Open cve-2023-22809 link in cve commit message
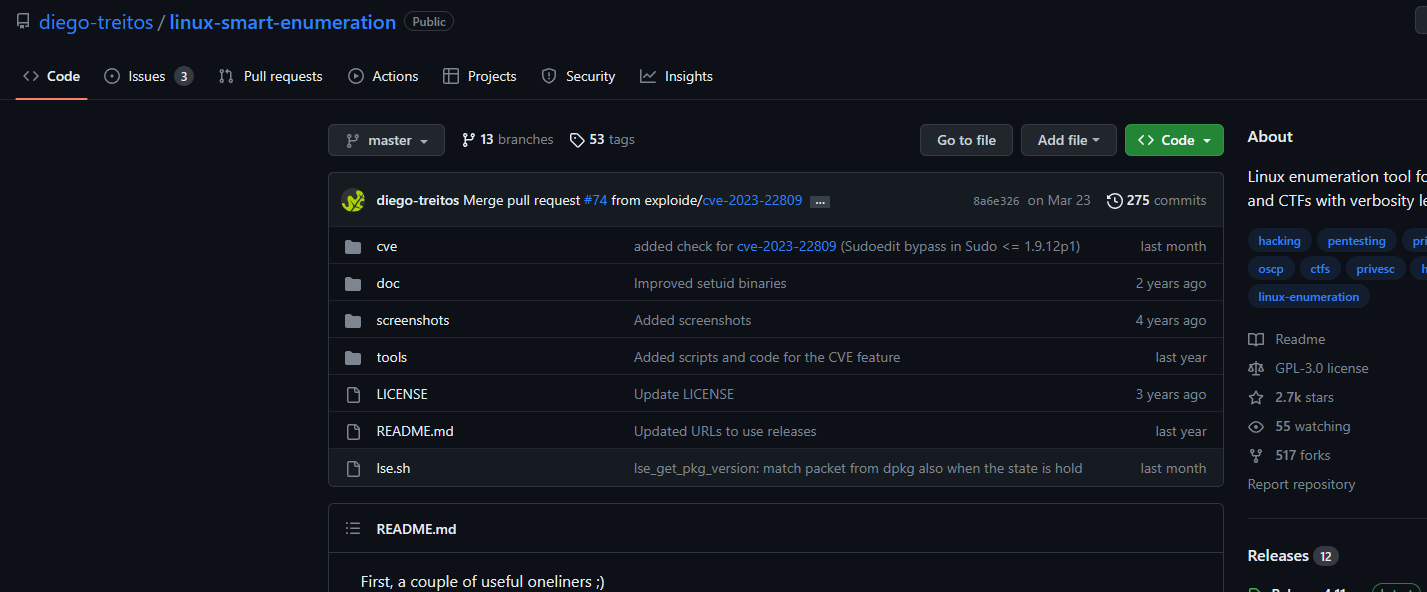The image size is (1427, 592). tap(787, 246)
